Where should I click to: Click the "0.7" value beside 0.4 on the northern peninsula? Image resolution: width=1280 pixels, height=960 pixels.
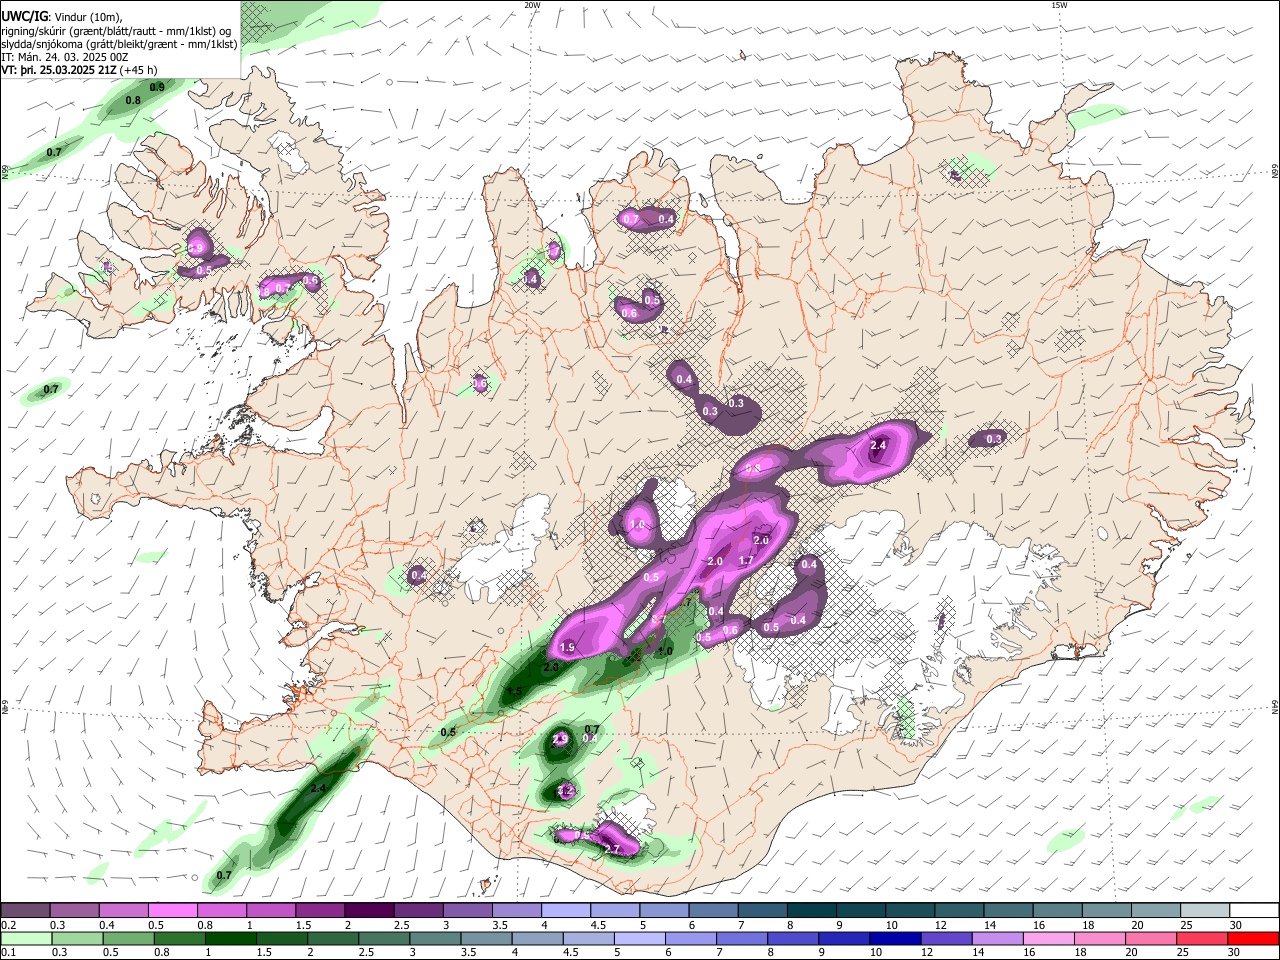point(631,219)
